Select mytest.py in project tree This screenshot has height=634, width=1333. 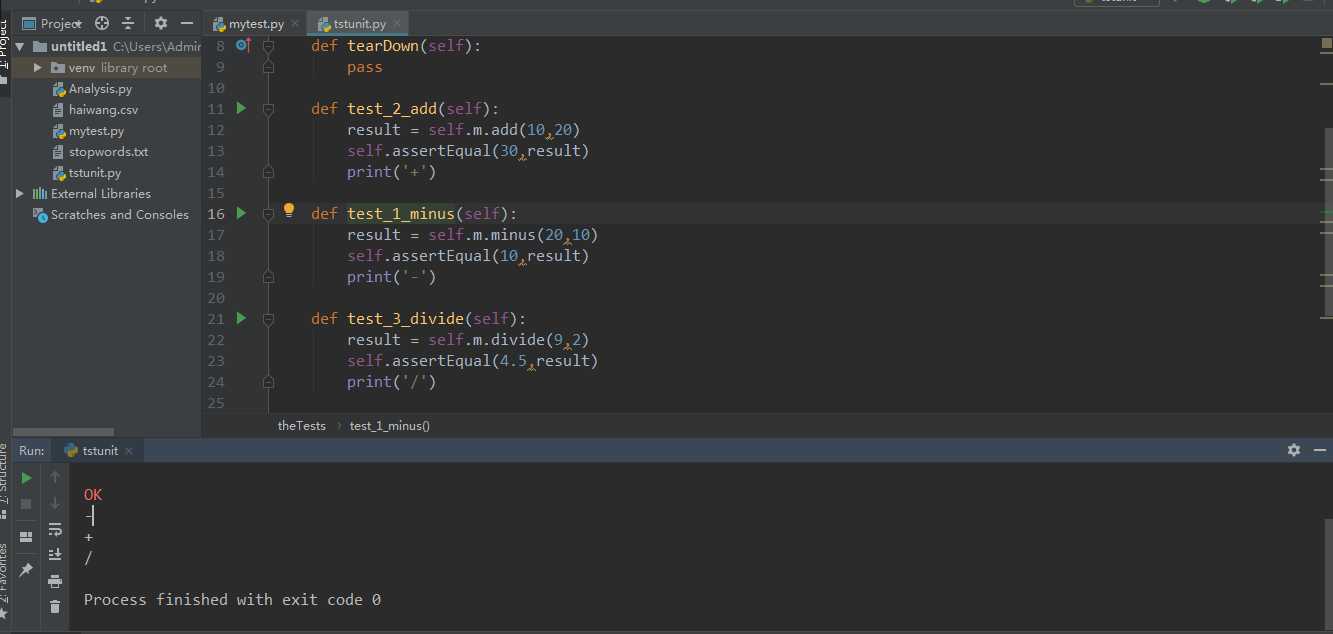click(x=96, y=131)
